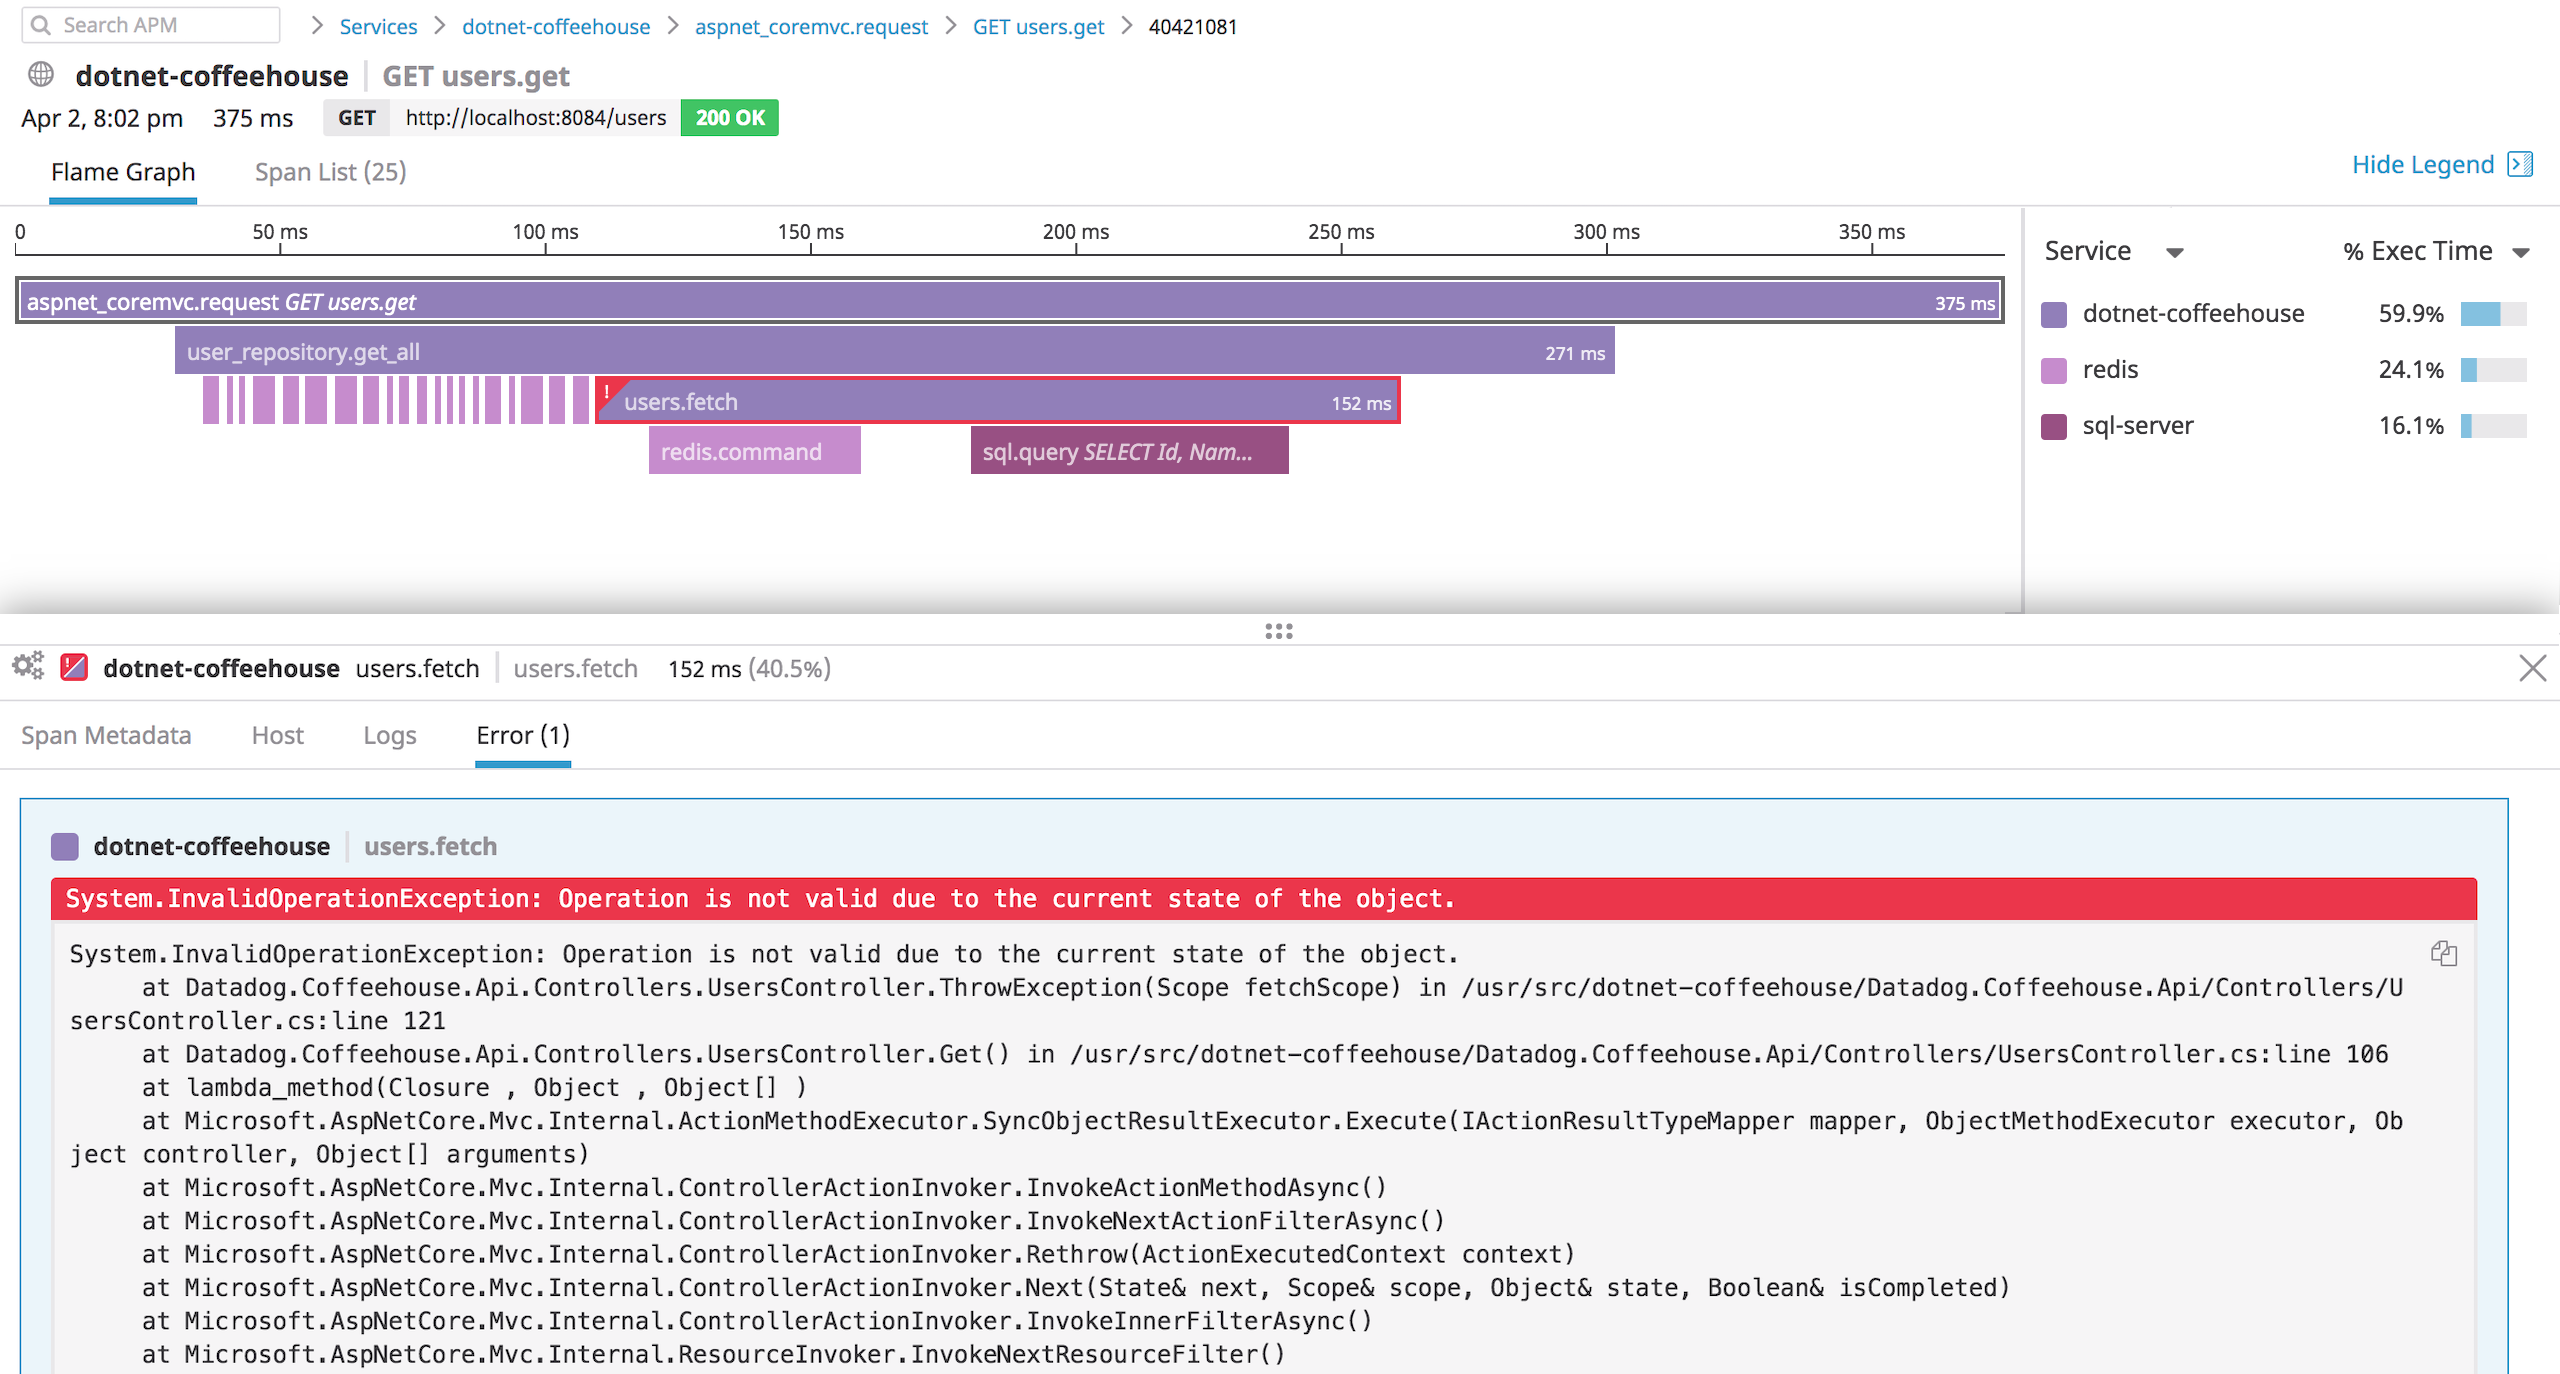This screenshot has height=1374, width=2560.
Task: Click the magnifier icon in the APM search
Action: click(x=42, y=25)
